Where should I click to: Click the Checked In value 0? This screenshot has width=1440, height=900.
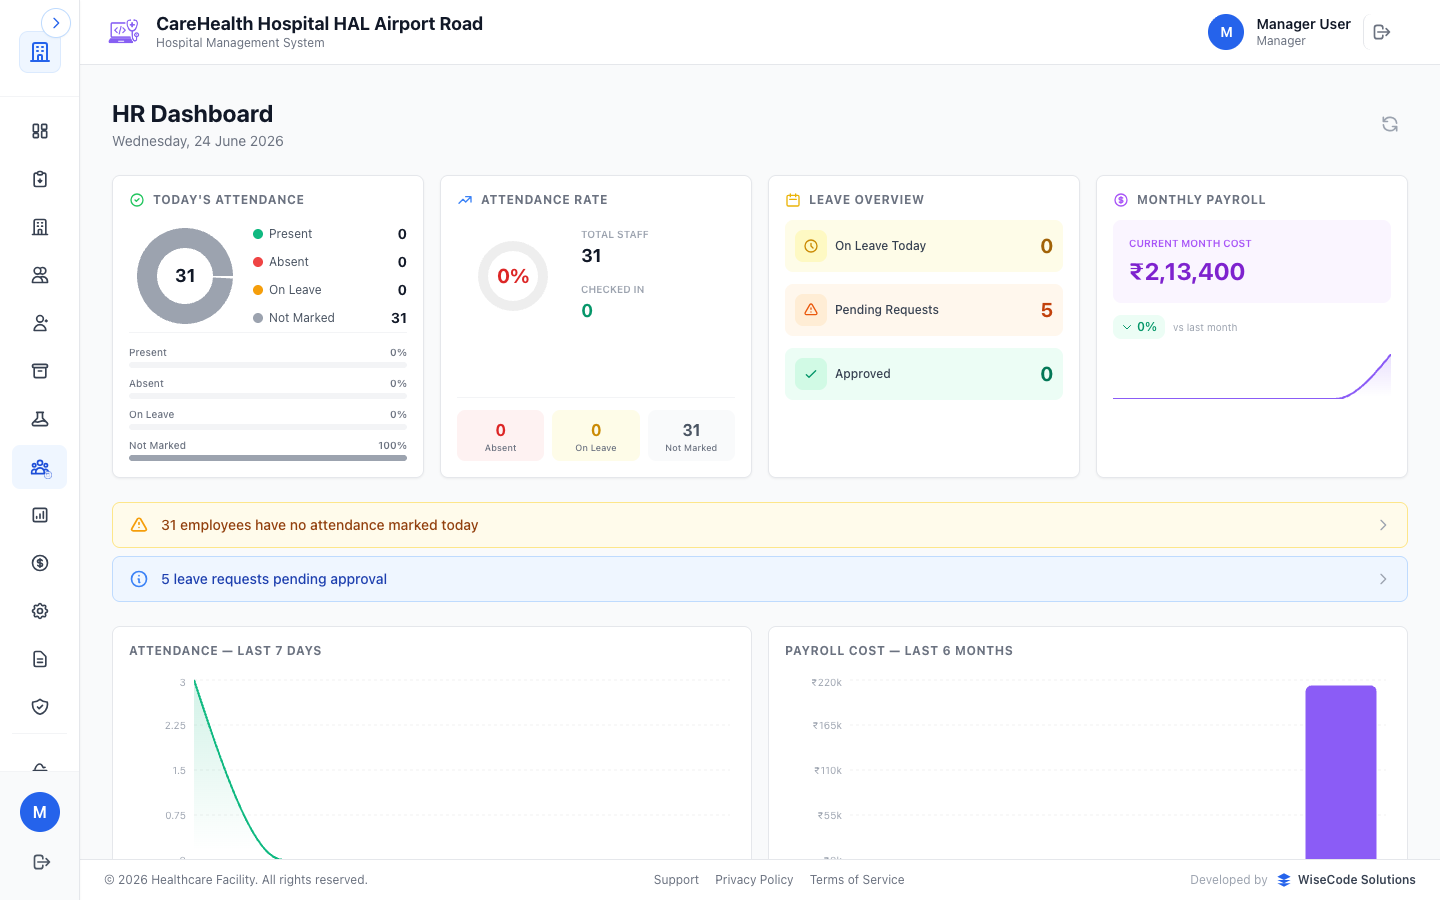[x=587, y=311]
